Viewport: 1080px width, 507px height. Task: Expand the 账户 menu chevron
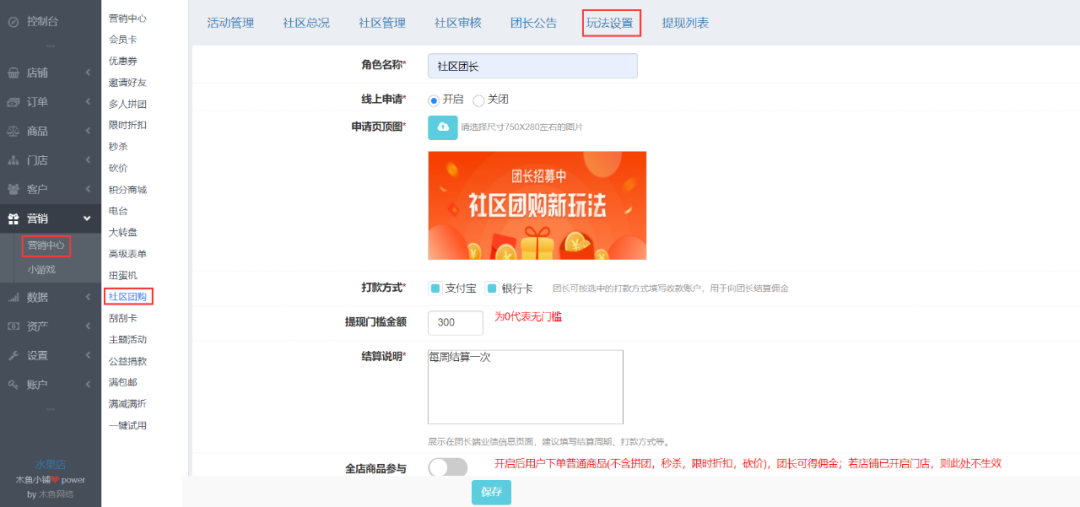pyautogui.click(x=88, y=384)
